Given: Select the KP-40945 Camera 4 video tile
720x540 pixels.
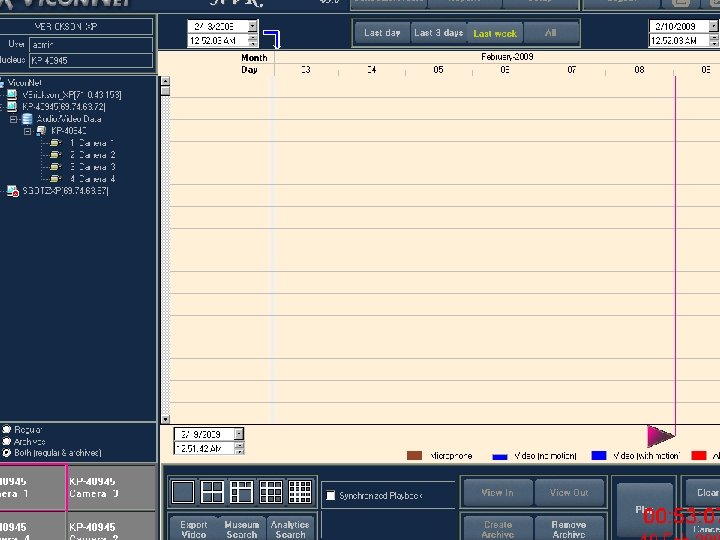Looking at the screenshot, I should [x=33, y=526].
